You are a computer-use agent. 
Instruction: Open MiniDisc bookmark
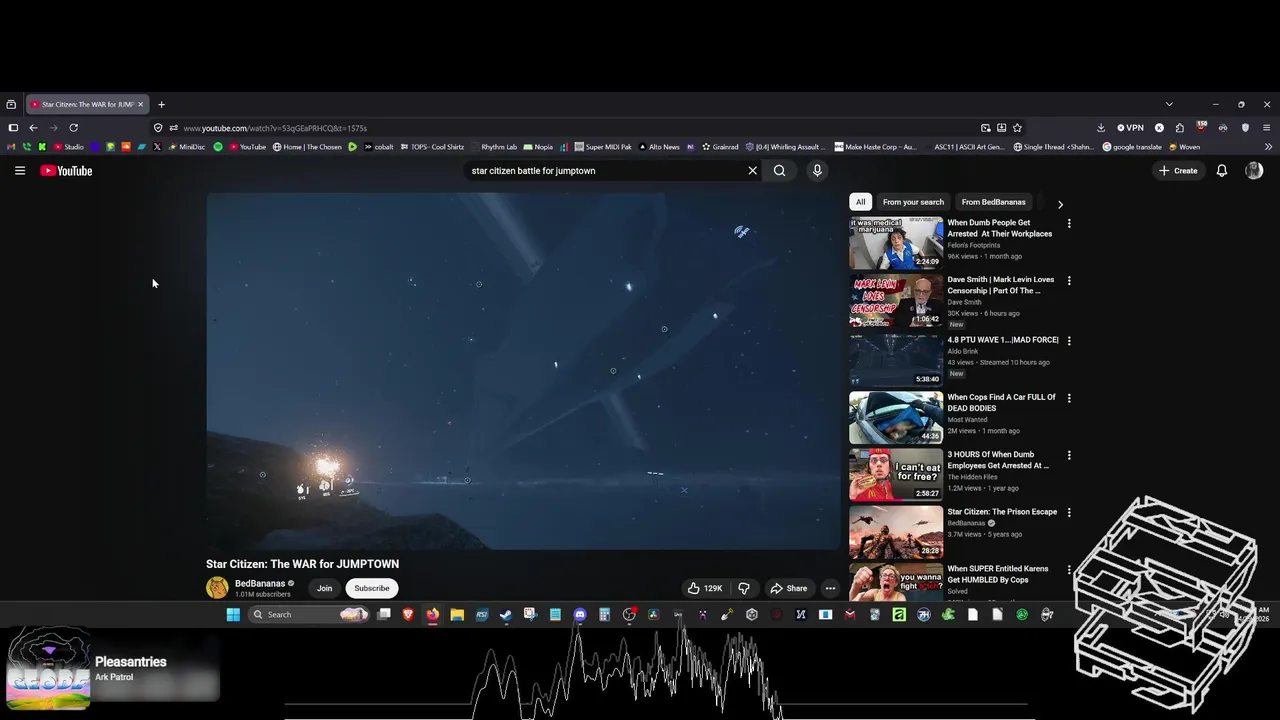pyautogui.click(x=186, y=147)
